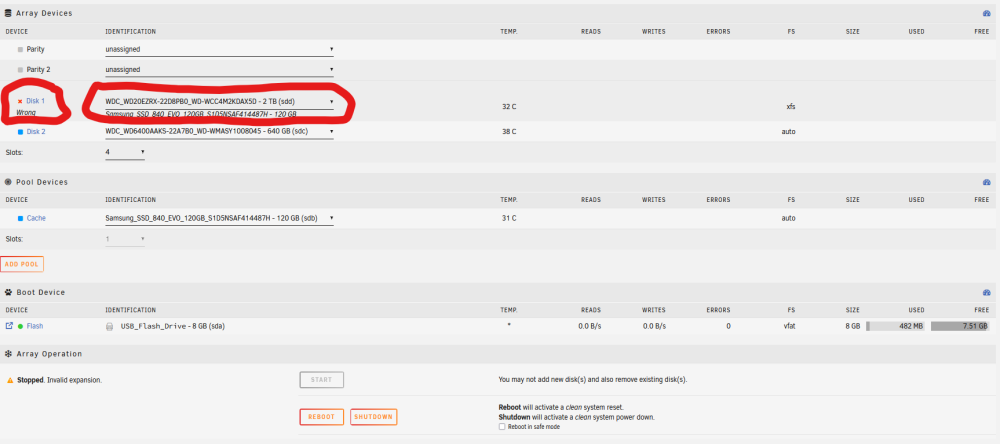
Task: Click the Parity 2 row label
Action: click(x=38, y=70)
